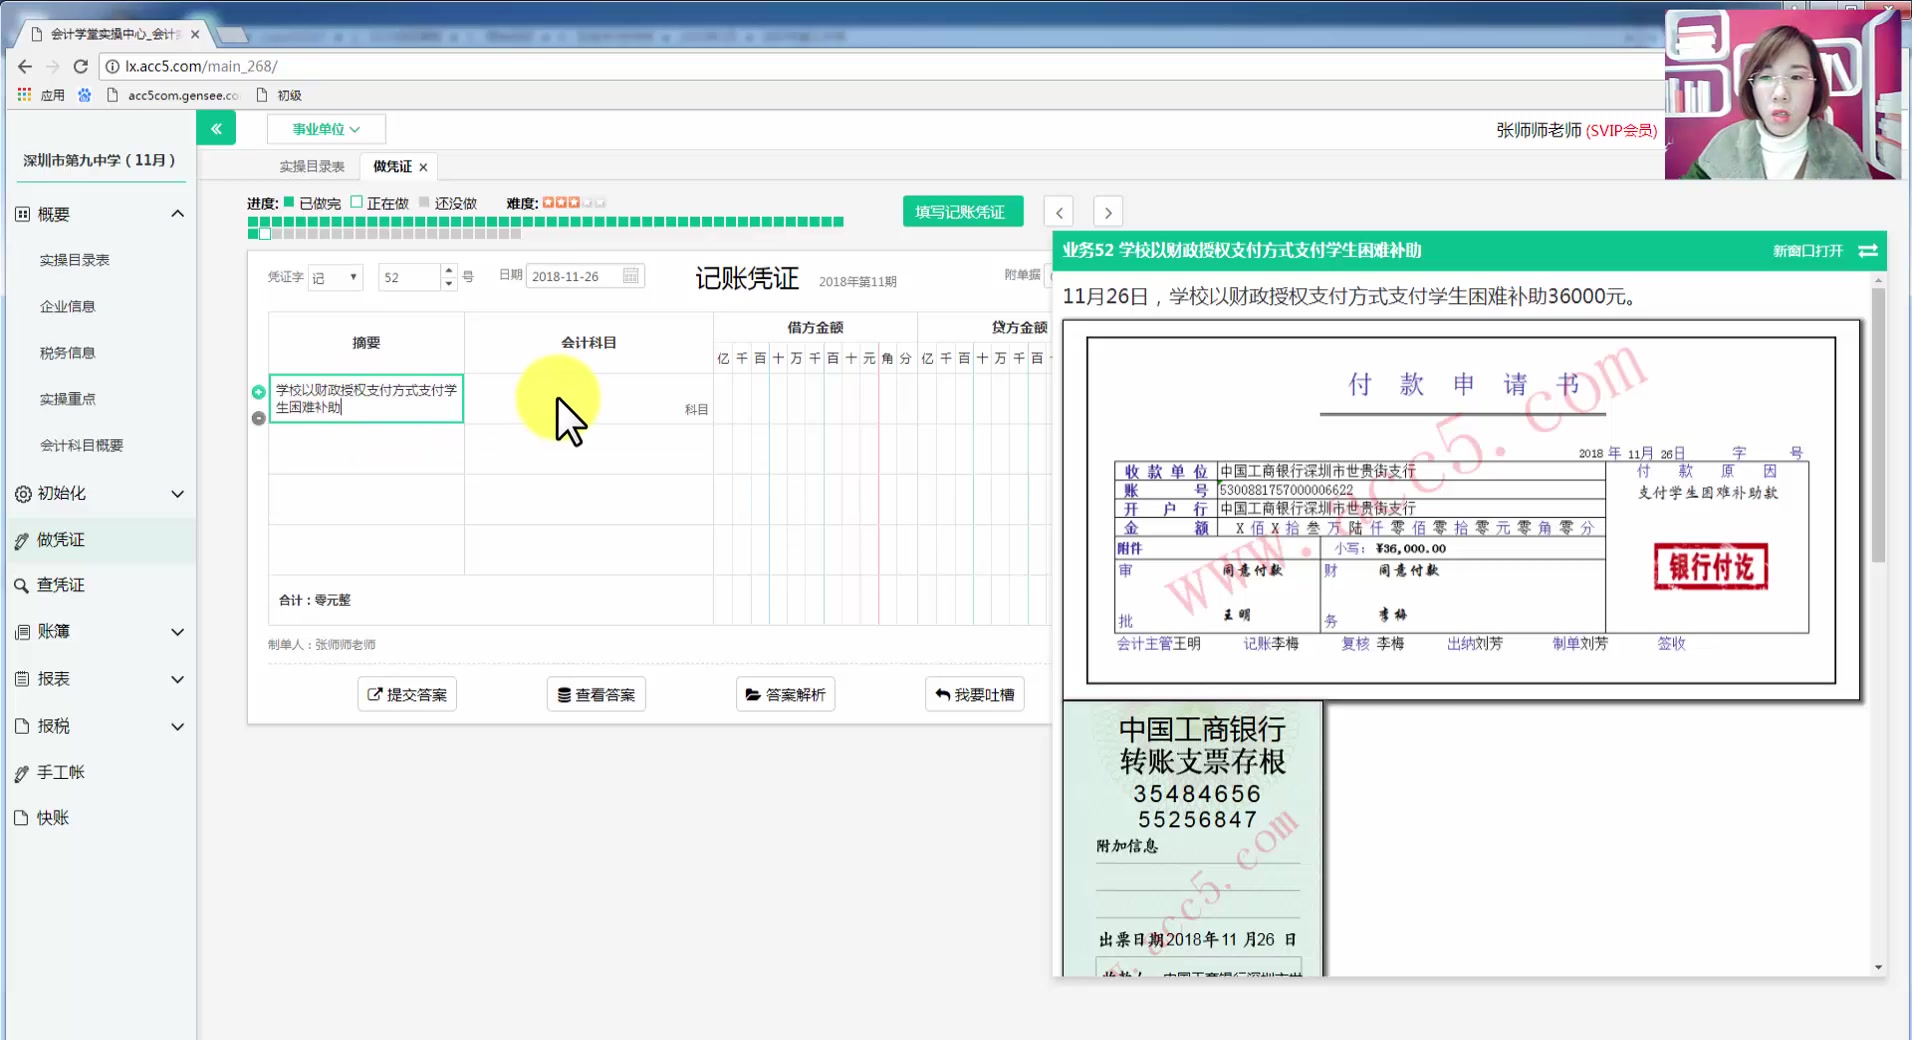Open the apps grid bookmark icon
The height and width of the screenshot is (1040, 1912).
tap(24, 95)
